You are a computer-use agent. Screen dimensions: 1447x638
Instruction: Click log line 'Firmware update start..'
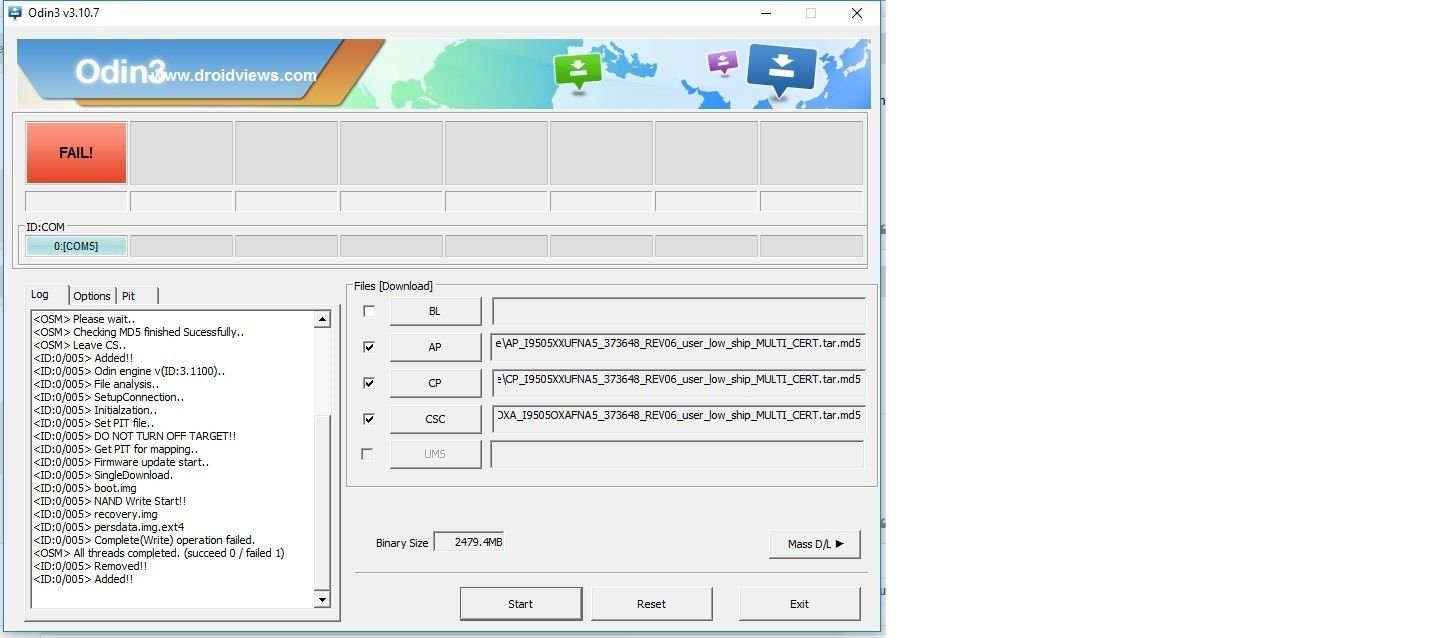122,462
